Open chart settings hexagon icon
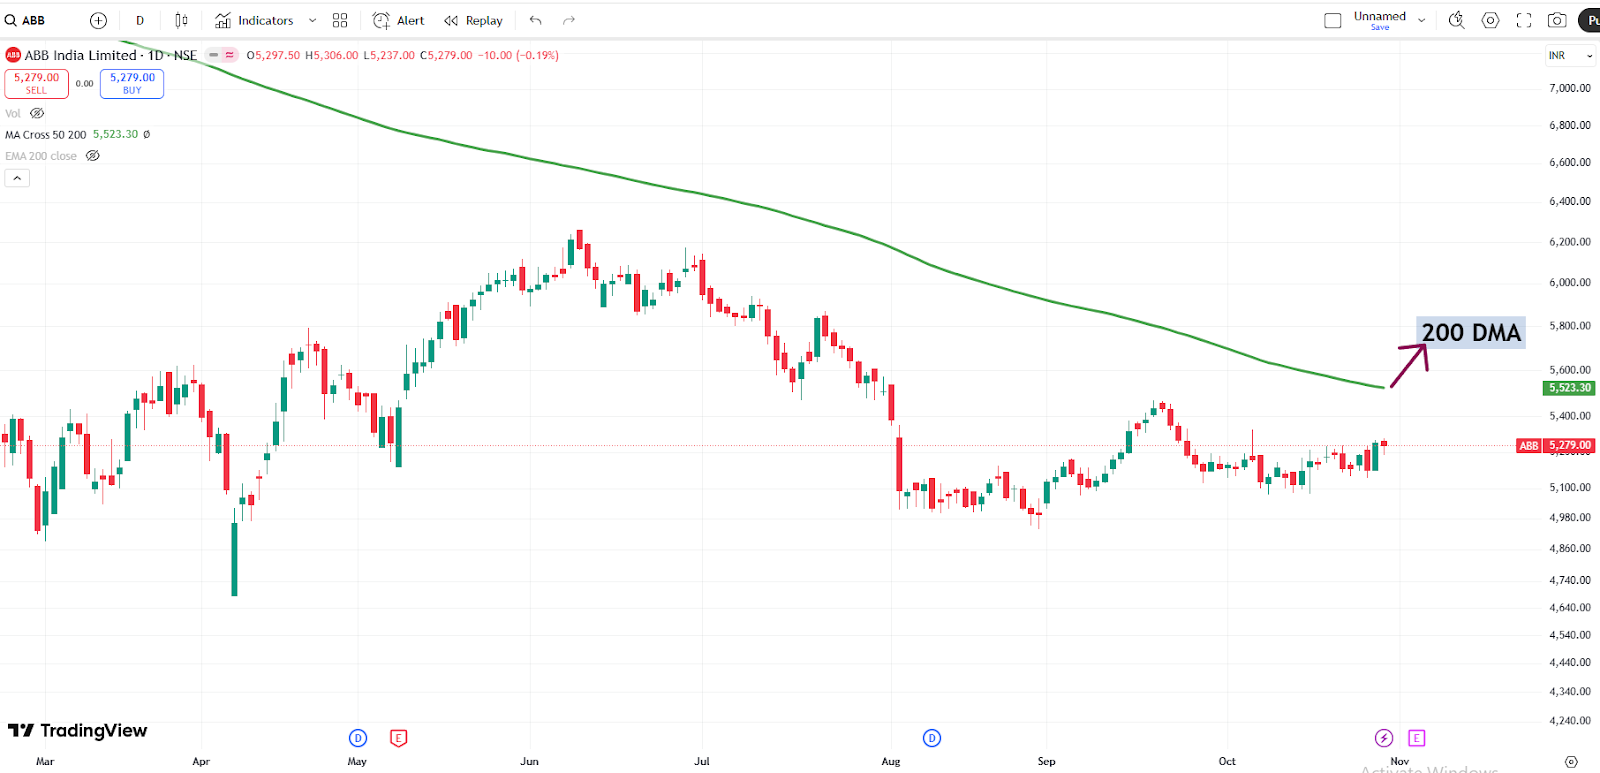The width and height of the screenshot is (1600, 773). click(x=1490, y=20)
